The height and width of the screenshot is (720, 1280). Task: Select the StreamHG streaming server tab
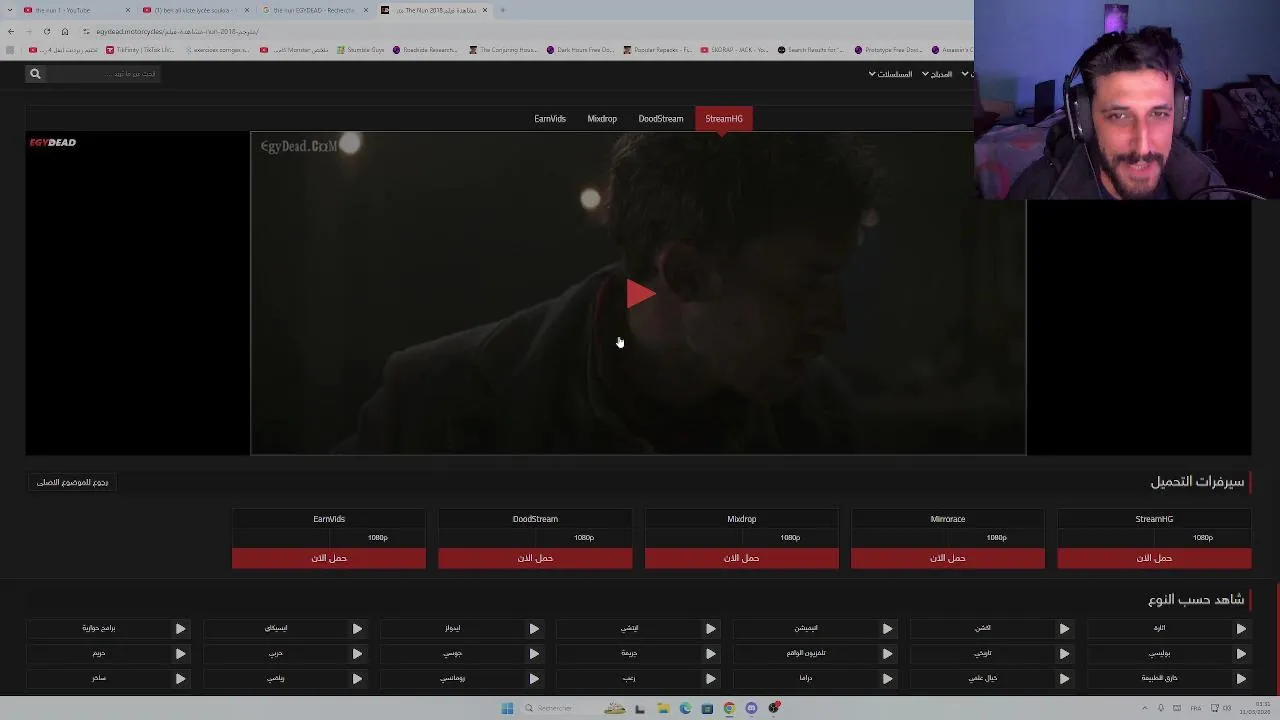pyautogui.click(x=724, y=119)
